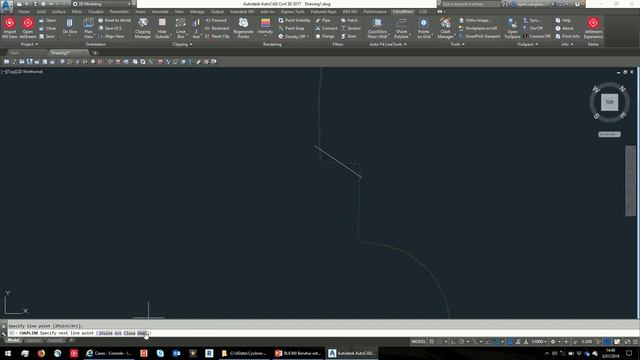Open the Plan View tool
640x360 pixels.
point(88,28)
